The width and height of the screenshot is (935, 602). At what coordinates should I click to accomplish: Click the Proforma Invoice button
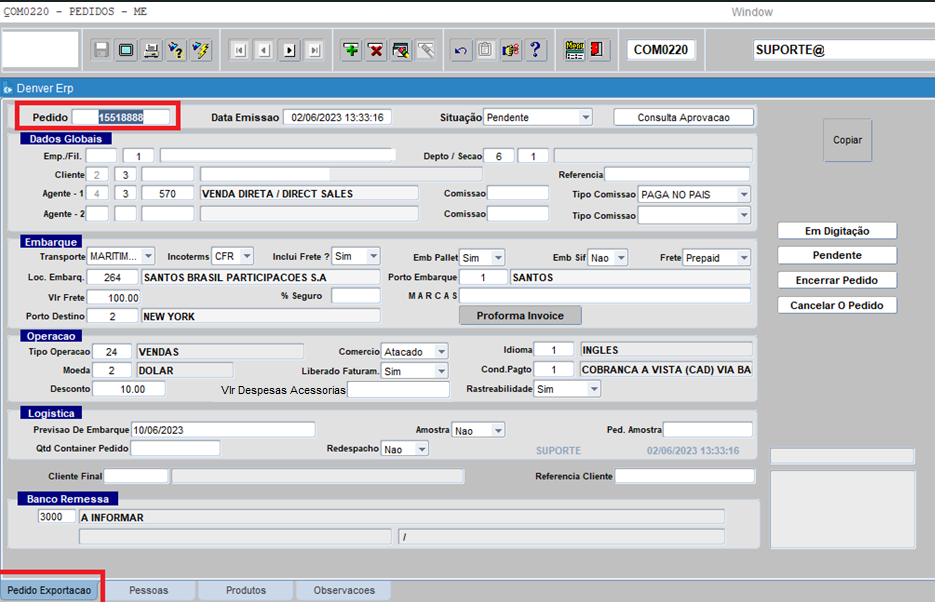pyautogui.click(x=520, y=315)
